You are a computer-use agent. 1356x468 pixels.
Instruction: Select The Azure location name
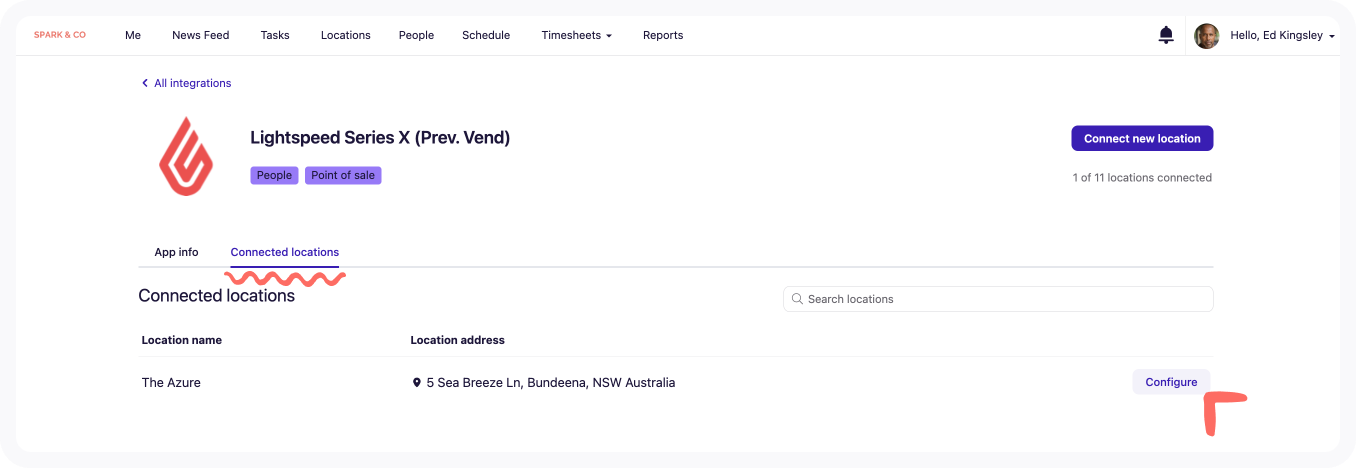coord(171,382)
